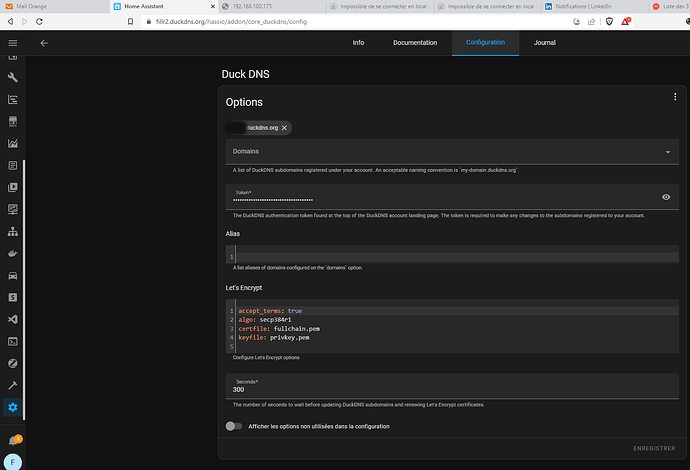
Task: Switch to the Journal tab
Action: pos(545,43)
